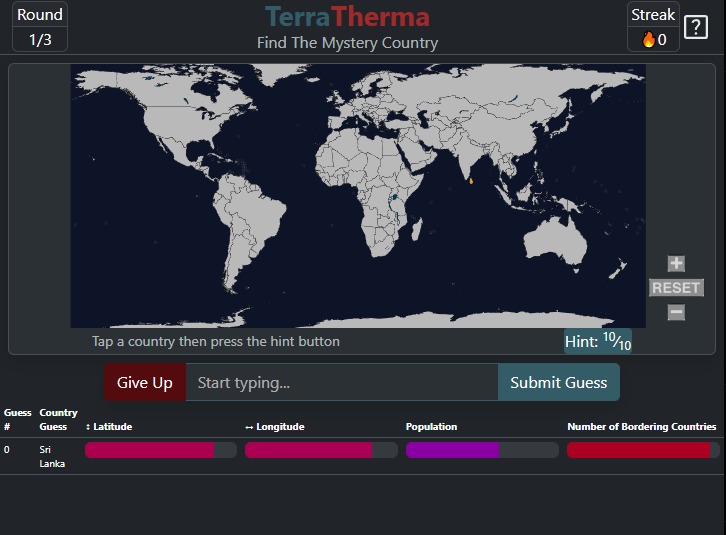Submit the guess
Image resolution: width=726 pixels, height=535 pixels.
(x=558, y=382)
